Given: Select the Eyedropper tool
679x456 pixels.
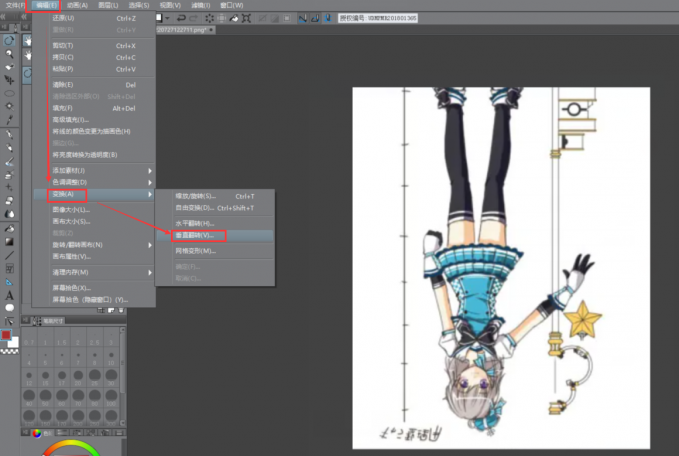Looking at the screenshot, I should click(x=9, y=120).
